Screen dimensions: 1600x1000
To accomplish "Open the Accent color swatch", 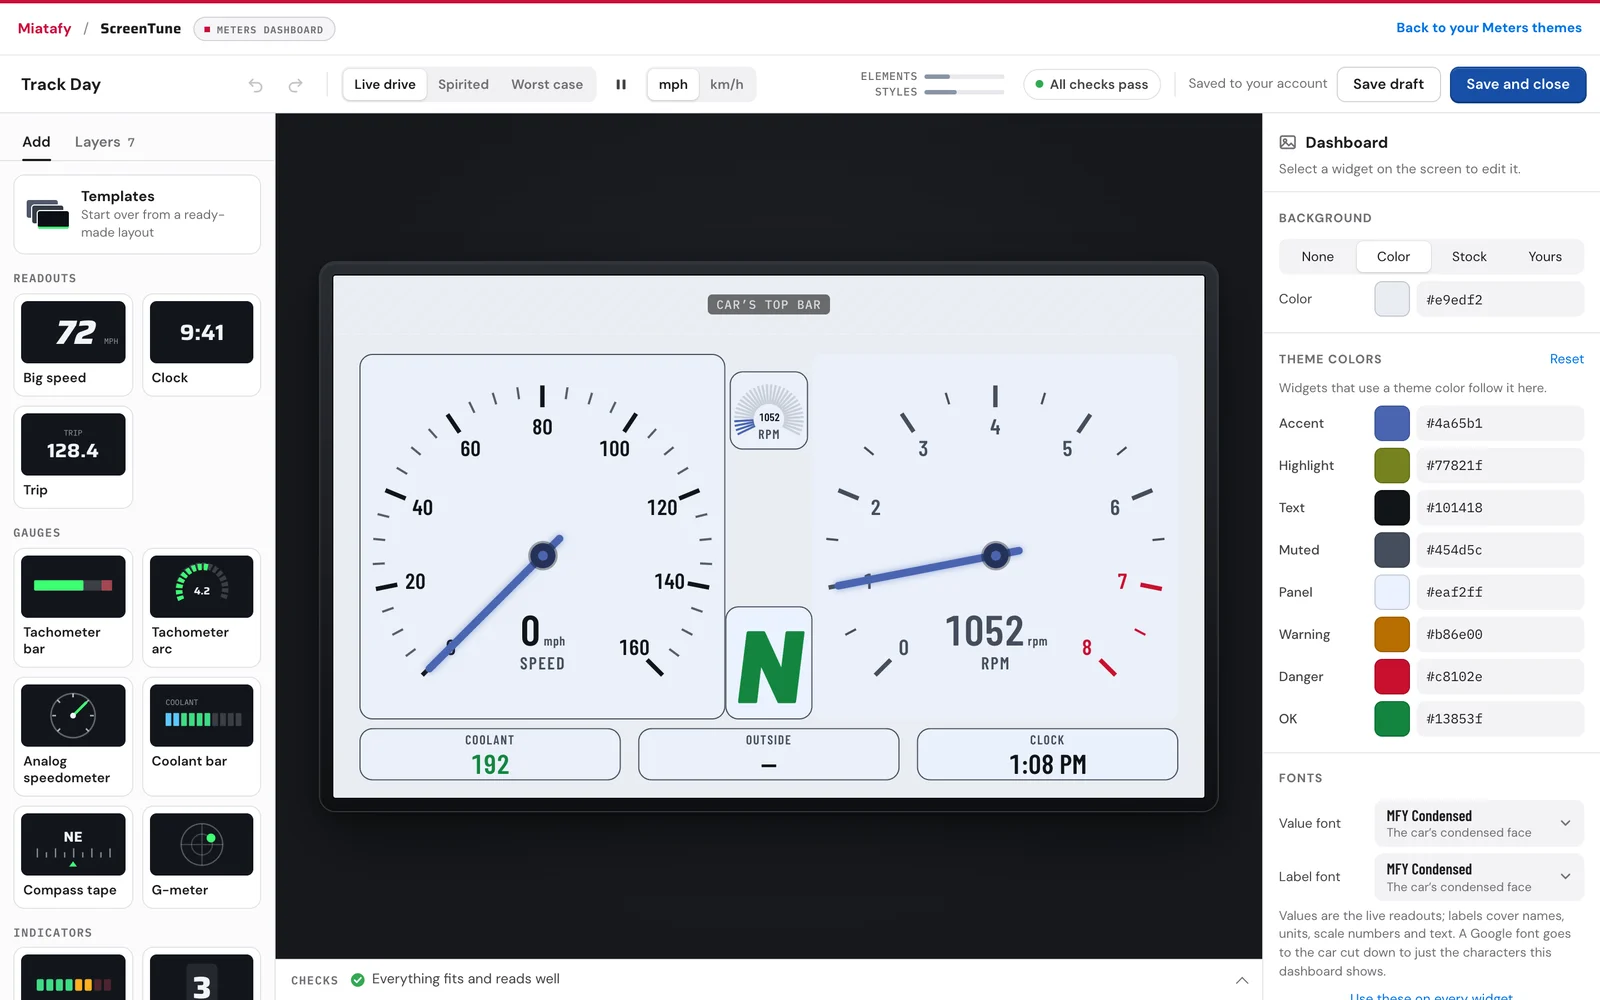I will [1392, 424].
